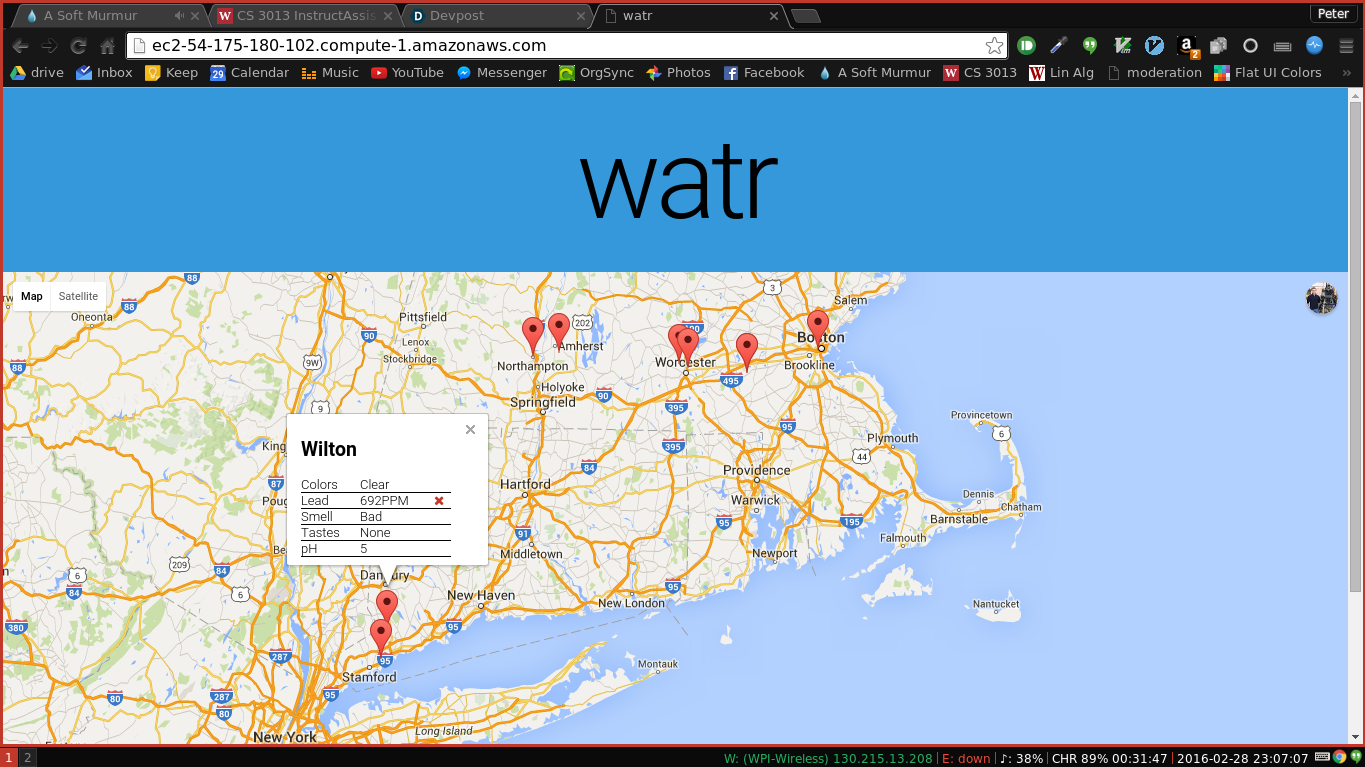Open the Music bookmark
The height and width of the screenshot is (767, 1365).
click(330, 72)
